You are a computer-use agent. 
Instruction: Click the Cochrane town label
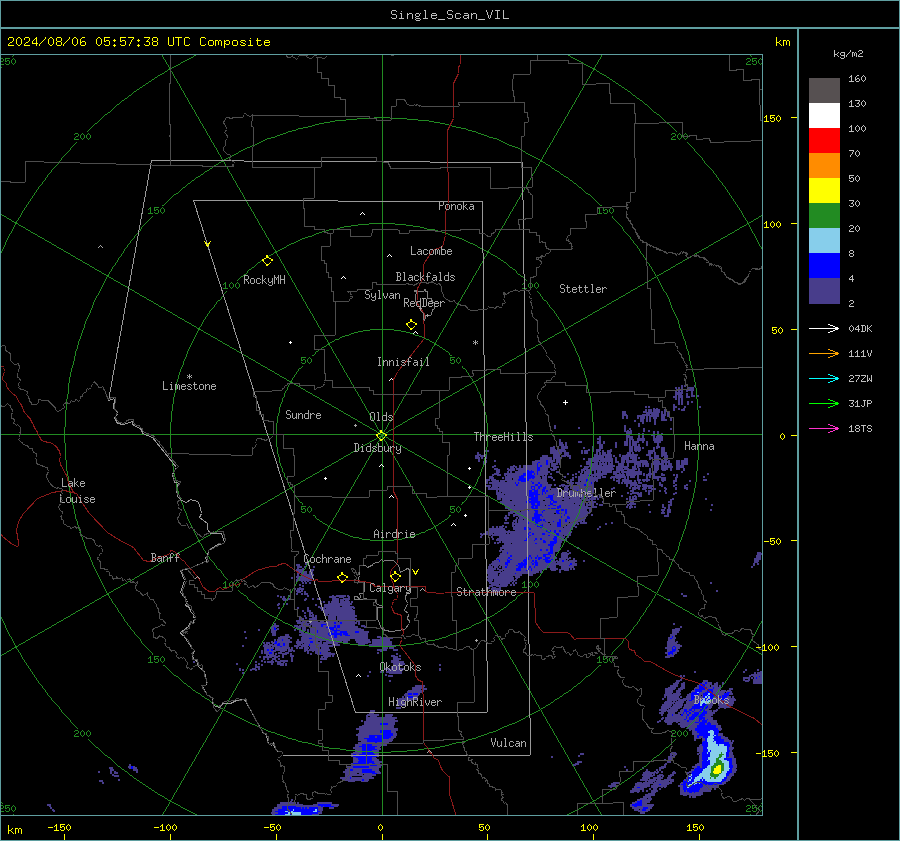pos(327,559)
